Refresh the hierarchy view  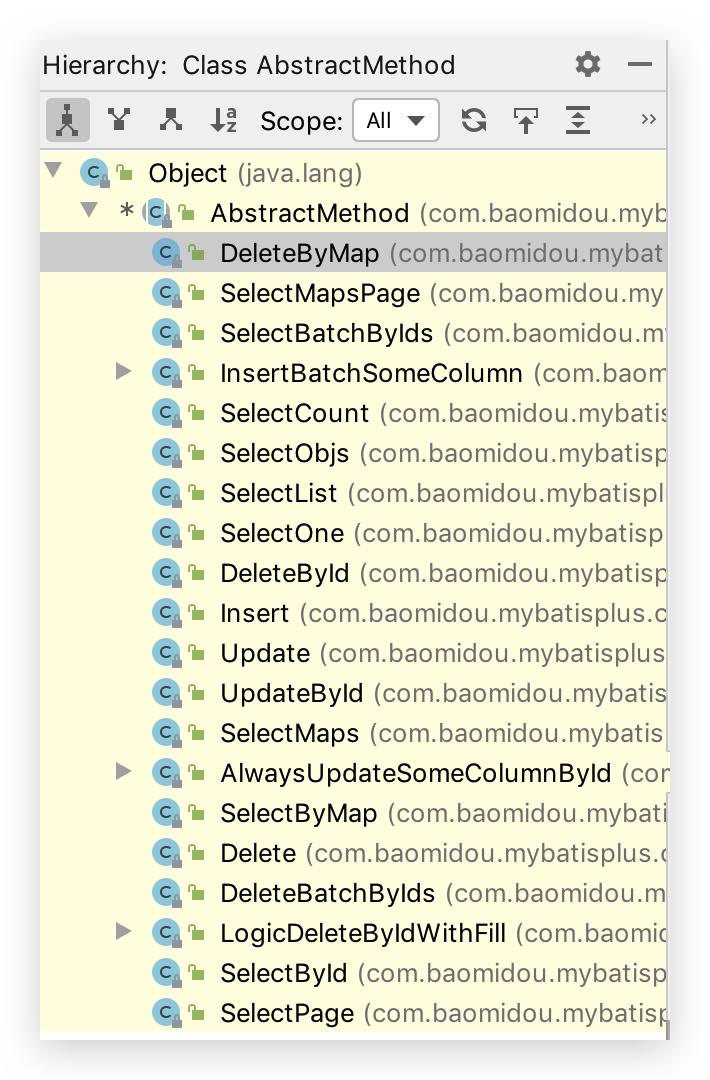[x=473, y=121]
